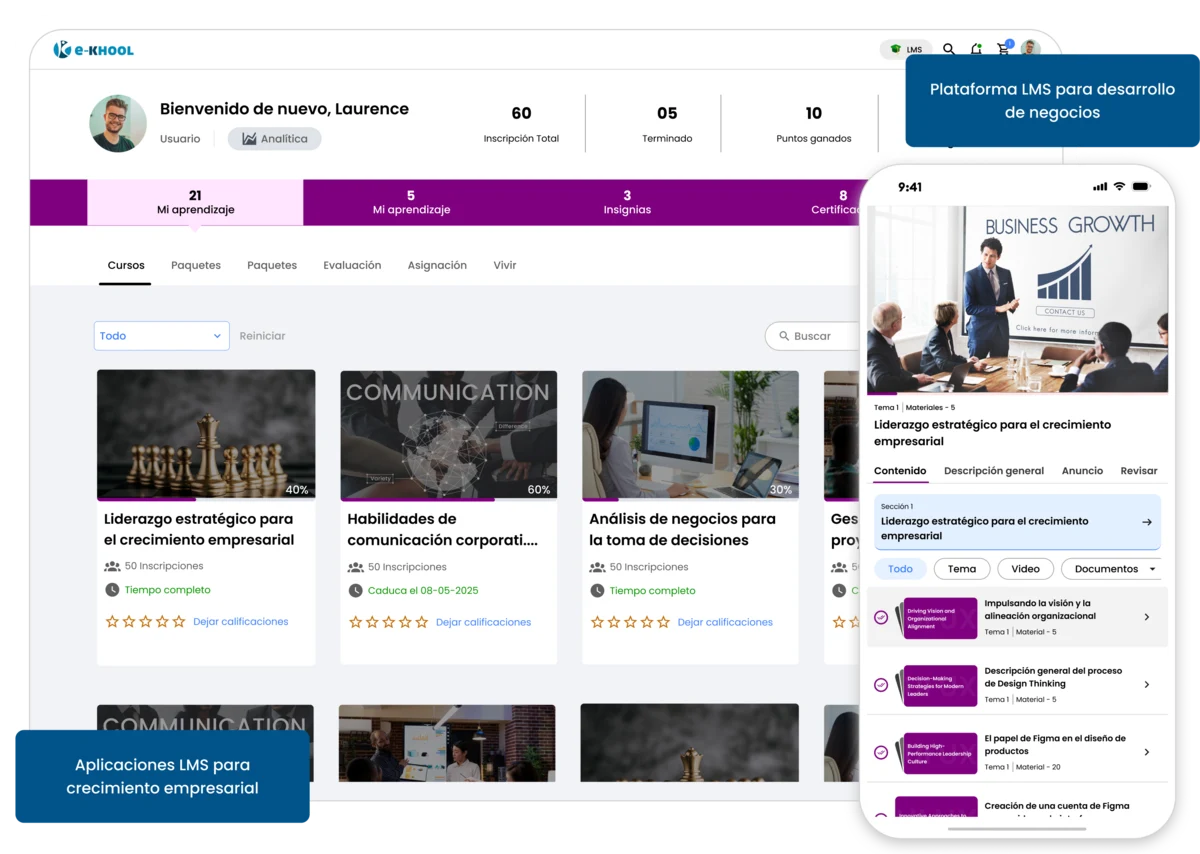The image size is (1200, 854).
Task: Toggle the green LMS switch in the header
Action: [905, 48]
